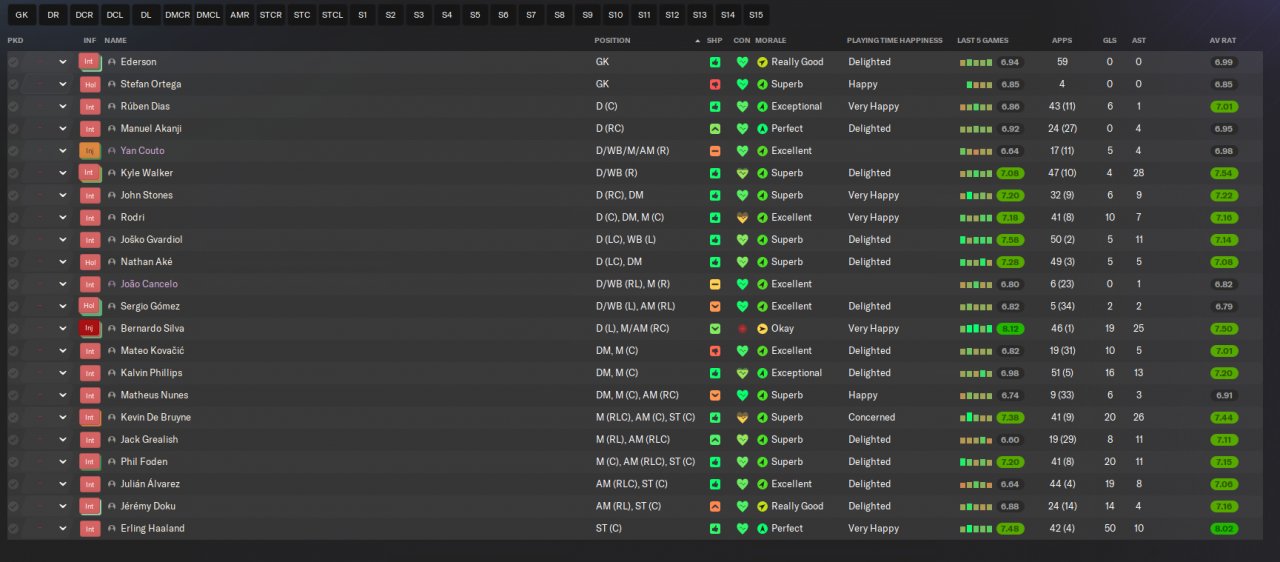Click Rúben Dias's condition heart icon

742,106
